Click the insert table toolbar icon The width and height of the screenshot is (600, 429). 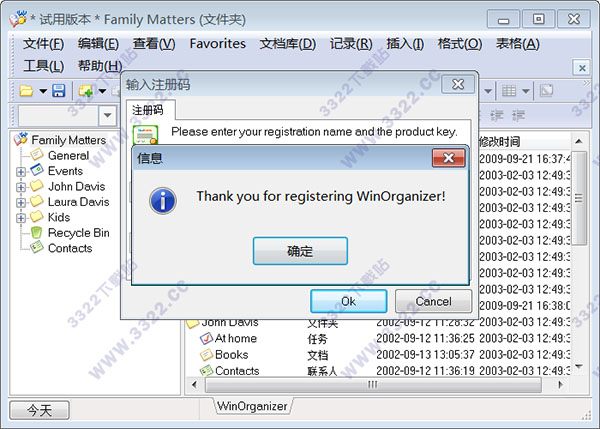coord(509,91)
